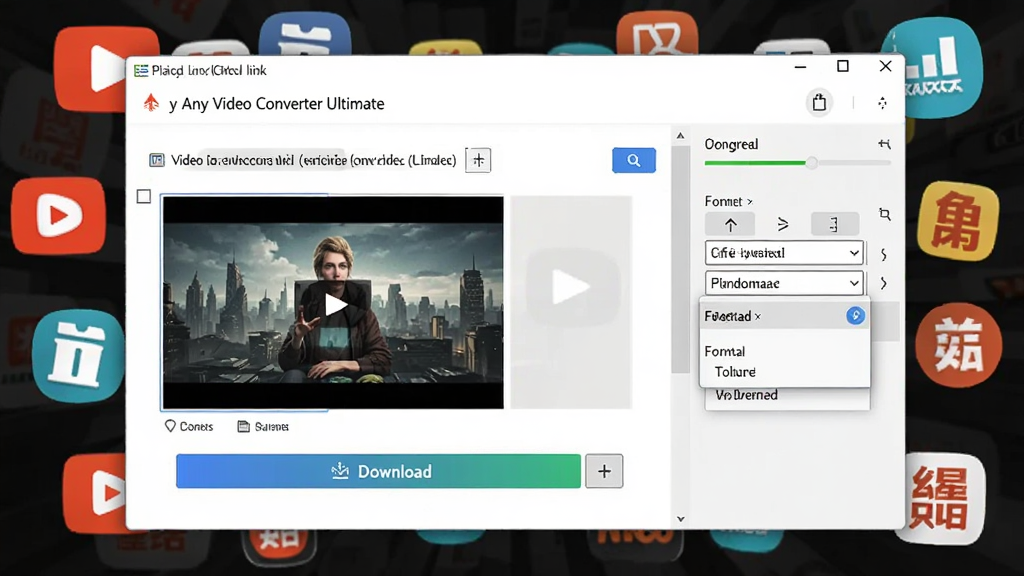Tick the checkbox beside the video thumbnail
This screenshot has width=1024, height=576.
144,197
